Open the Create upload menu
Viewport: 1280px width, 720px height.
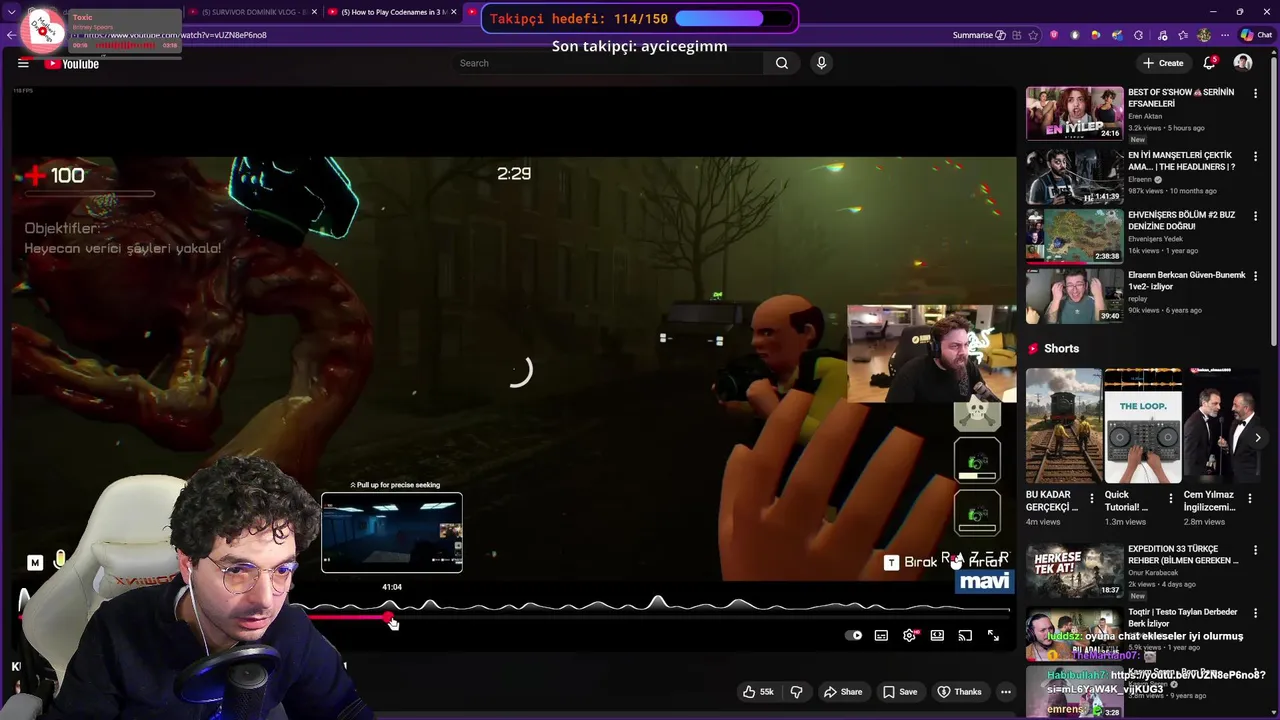[x=1163, y=63]
